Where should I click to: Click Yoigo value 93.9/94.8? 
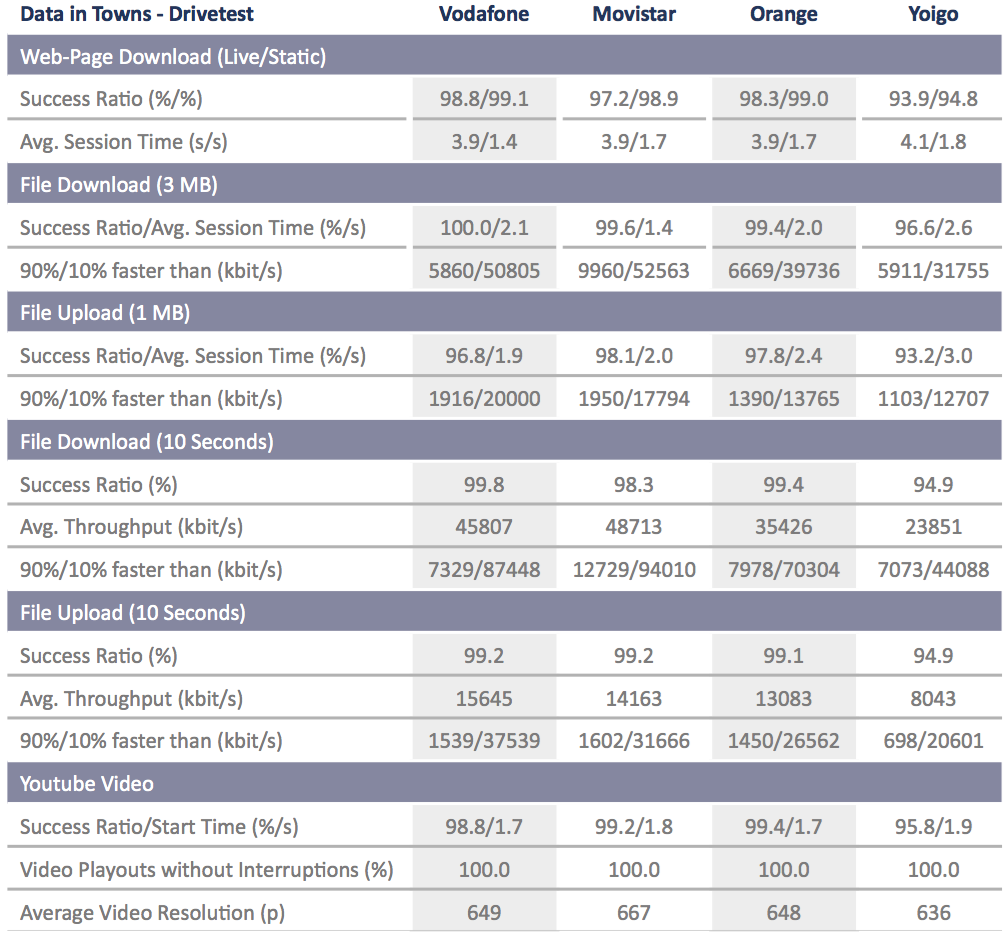(x=933, y=99)
